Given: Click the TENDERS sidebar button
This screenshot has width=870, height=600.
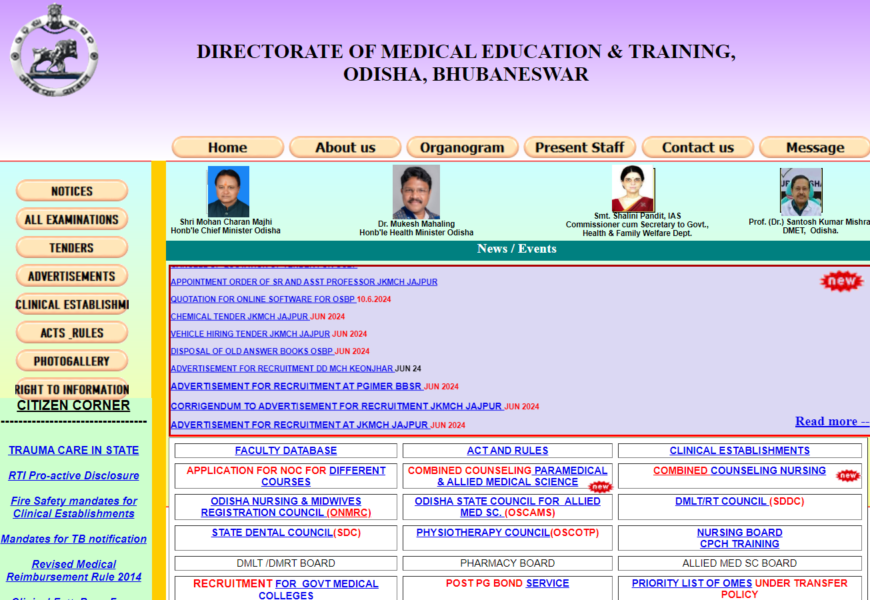Looking at the screenshot, I should click(x=72, y=248).
